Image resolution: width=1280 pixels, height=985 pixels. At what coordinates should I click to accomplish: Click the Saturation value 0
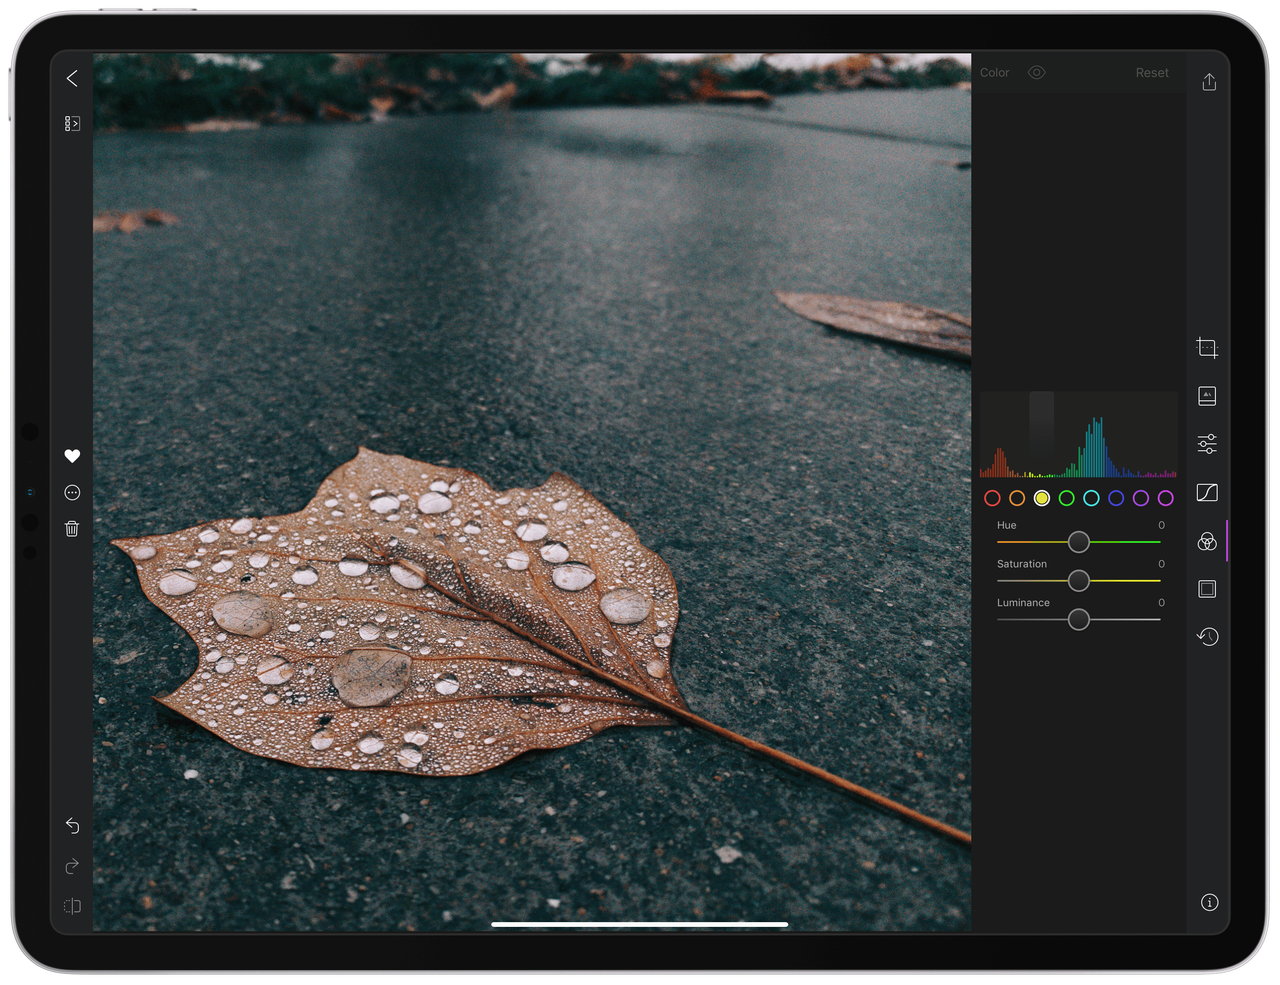coord(1161,564)
